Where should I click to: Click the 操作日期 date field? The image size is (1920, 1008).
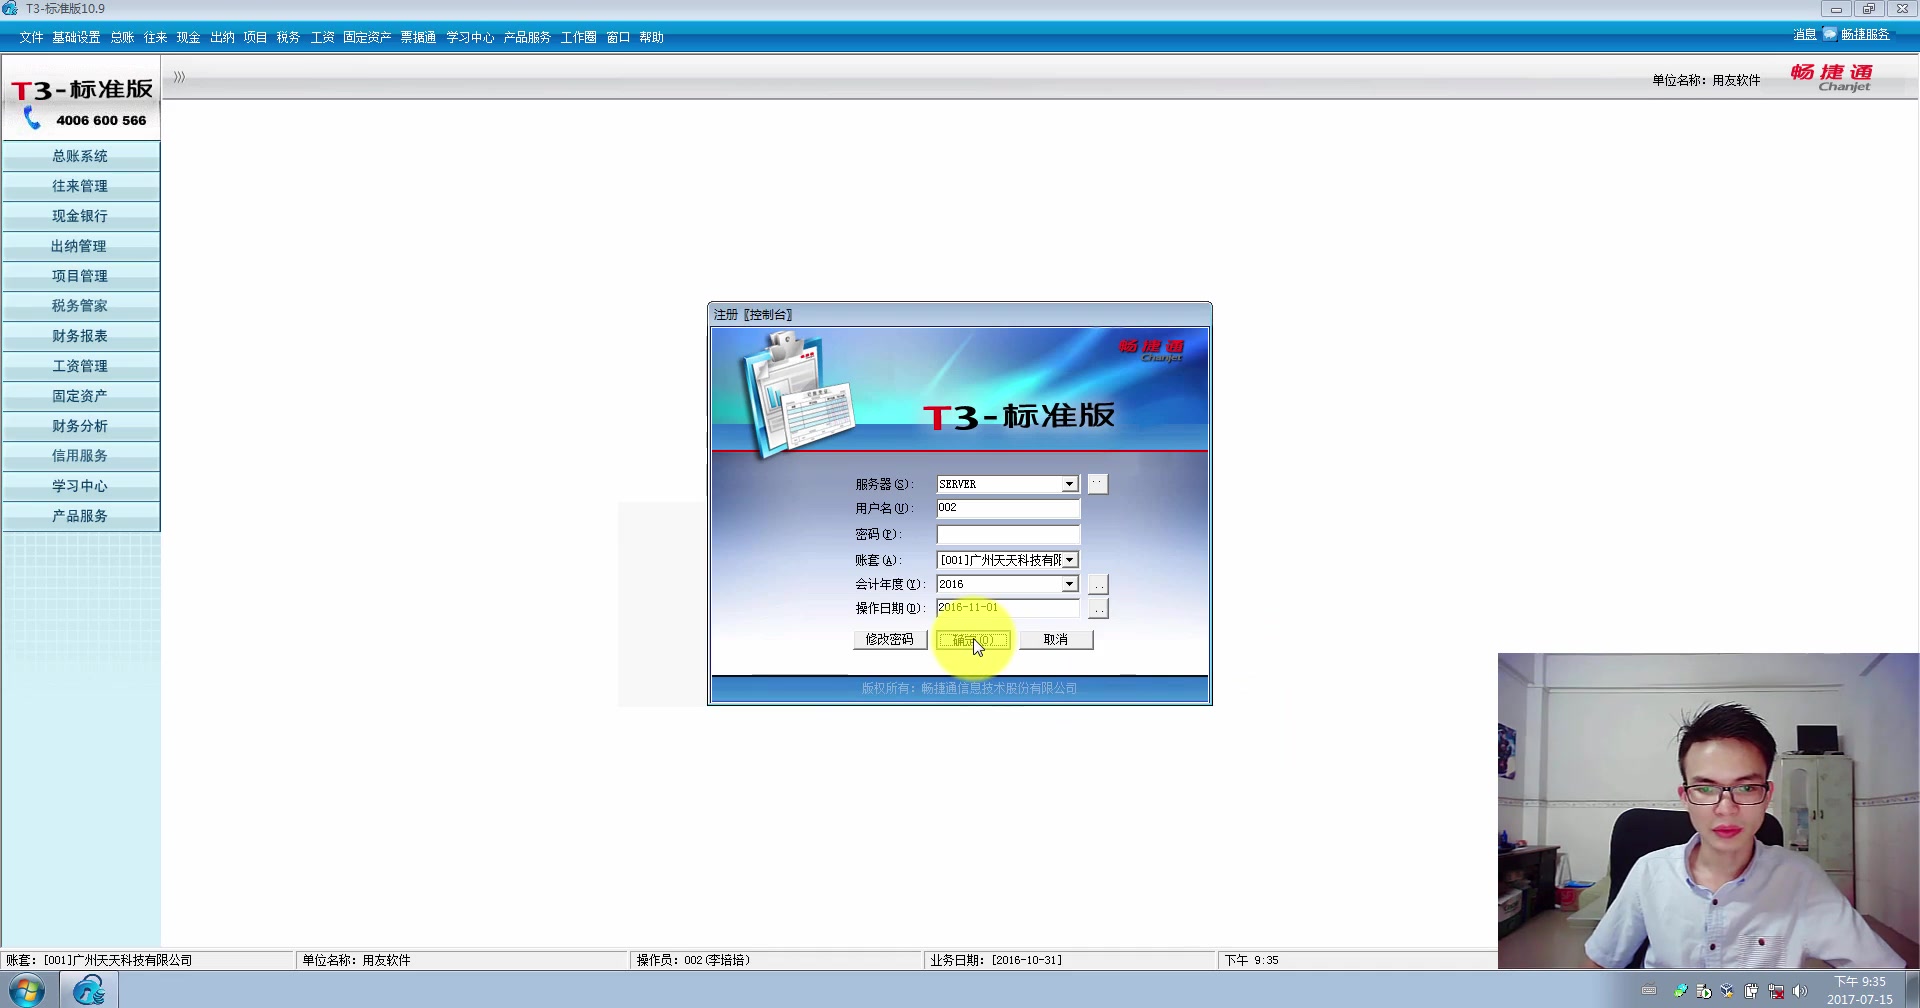(1008, 608)
